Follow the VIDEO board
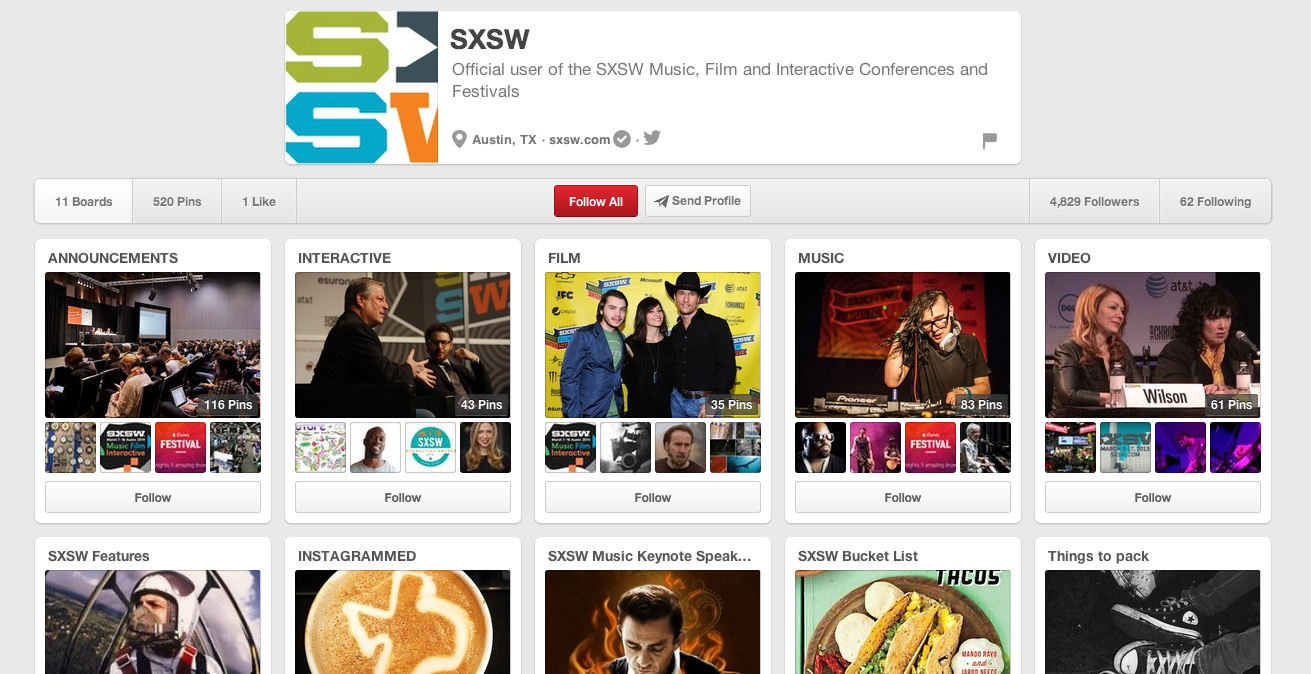1311x674 pixels. click(1153, 497)
